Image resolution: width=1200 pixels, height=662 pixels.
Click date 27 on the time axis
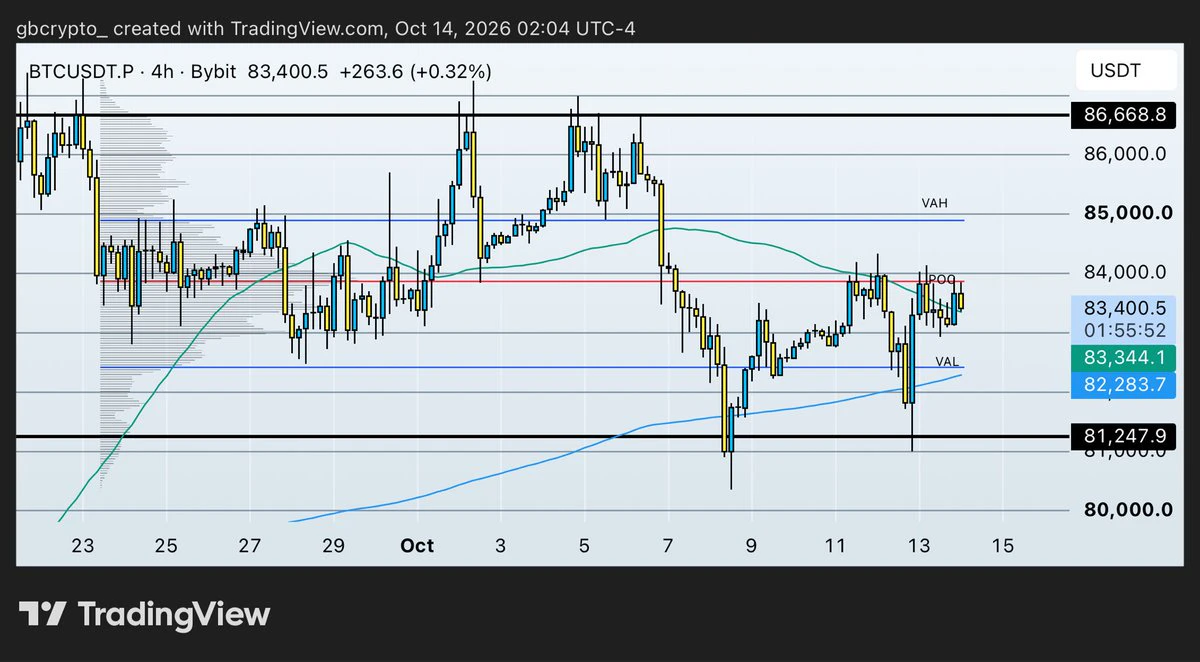[250, 546]
